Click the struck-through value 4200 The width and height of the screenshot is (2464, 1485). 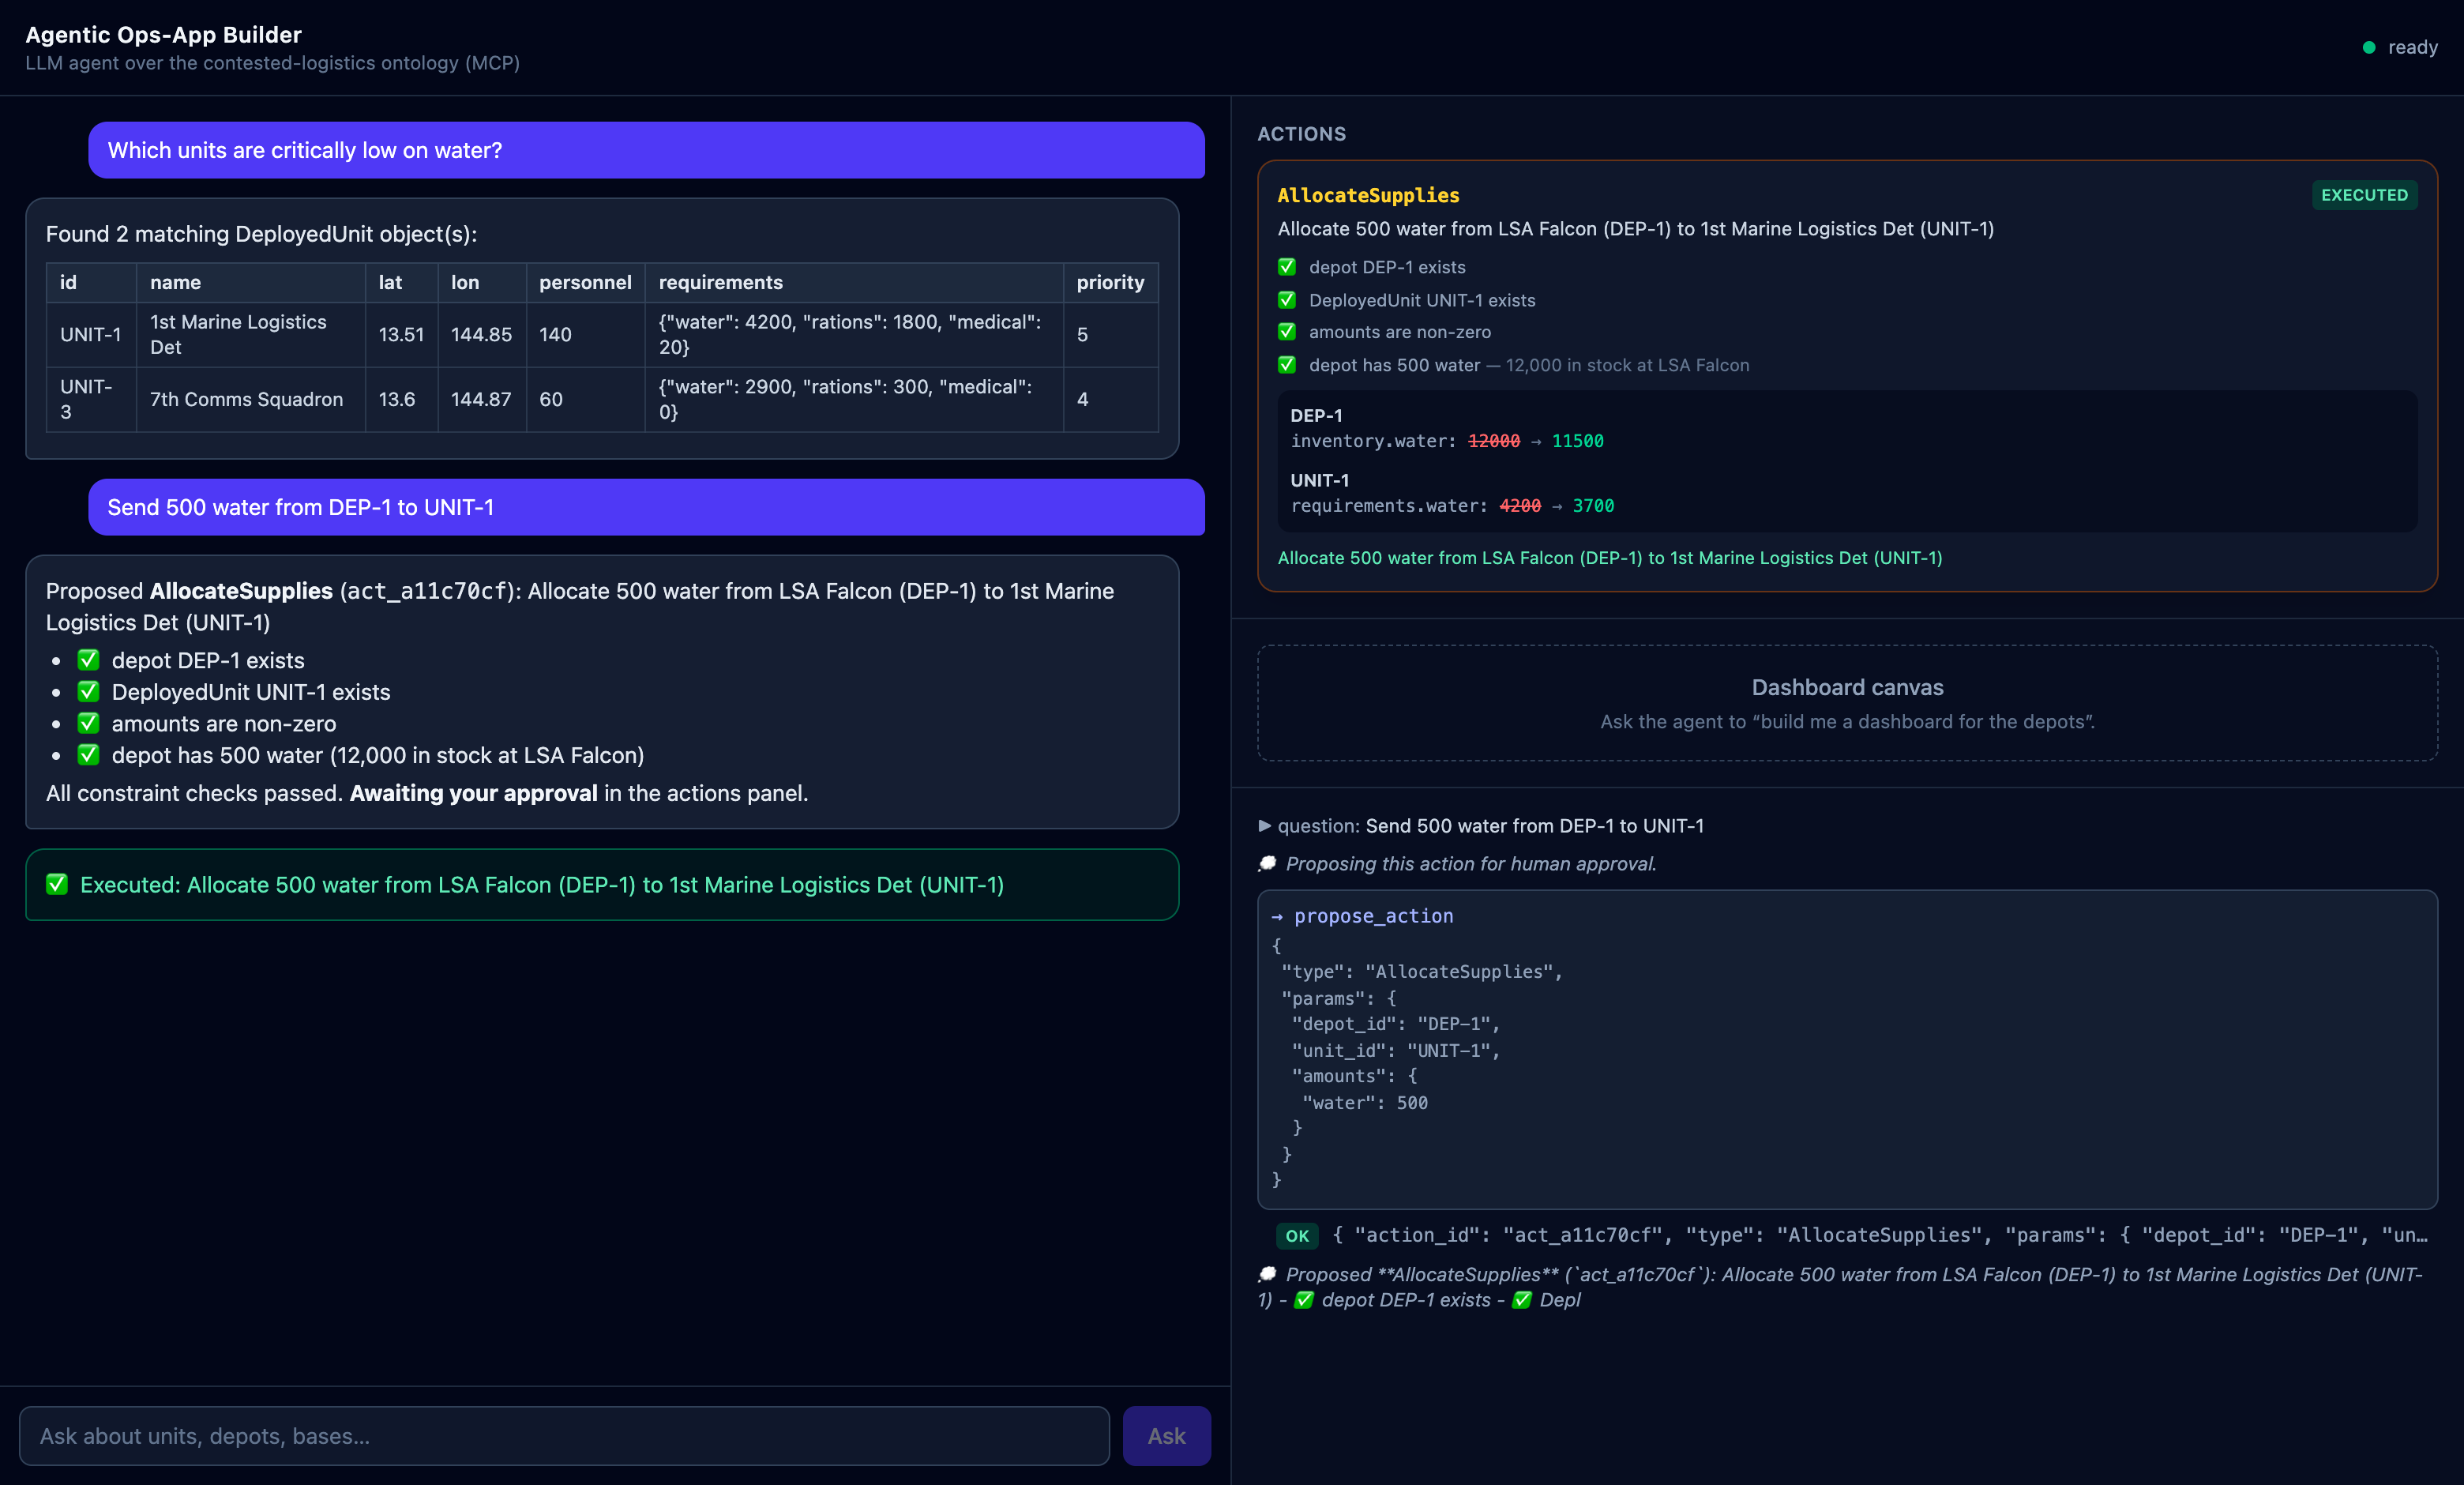point(1520,506)
